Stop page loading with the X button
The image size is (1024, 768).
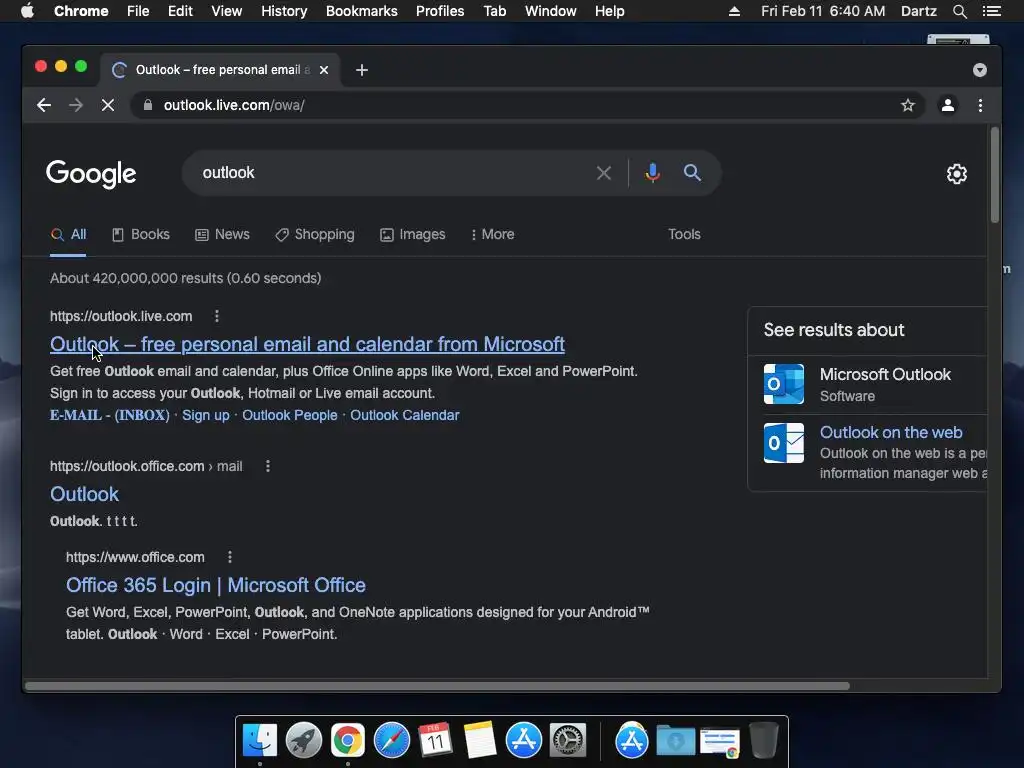[x=108, y=105]
